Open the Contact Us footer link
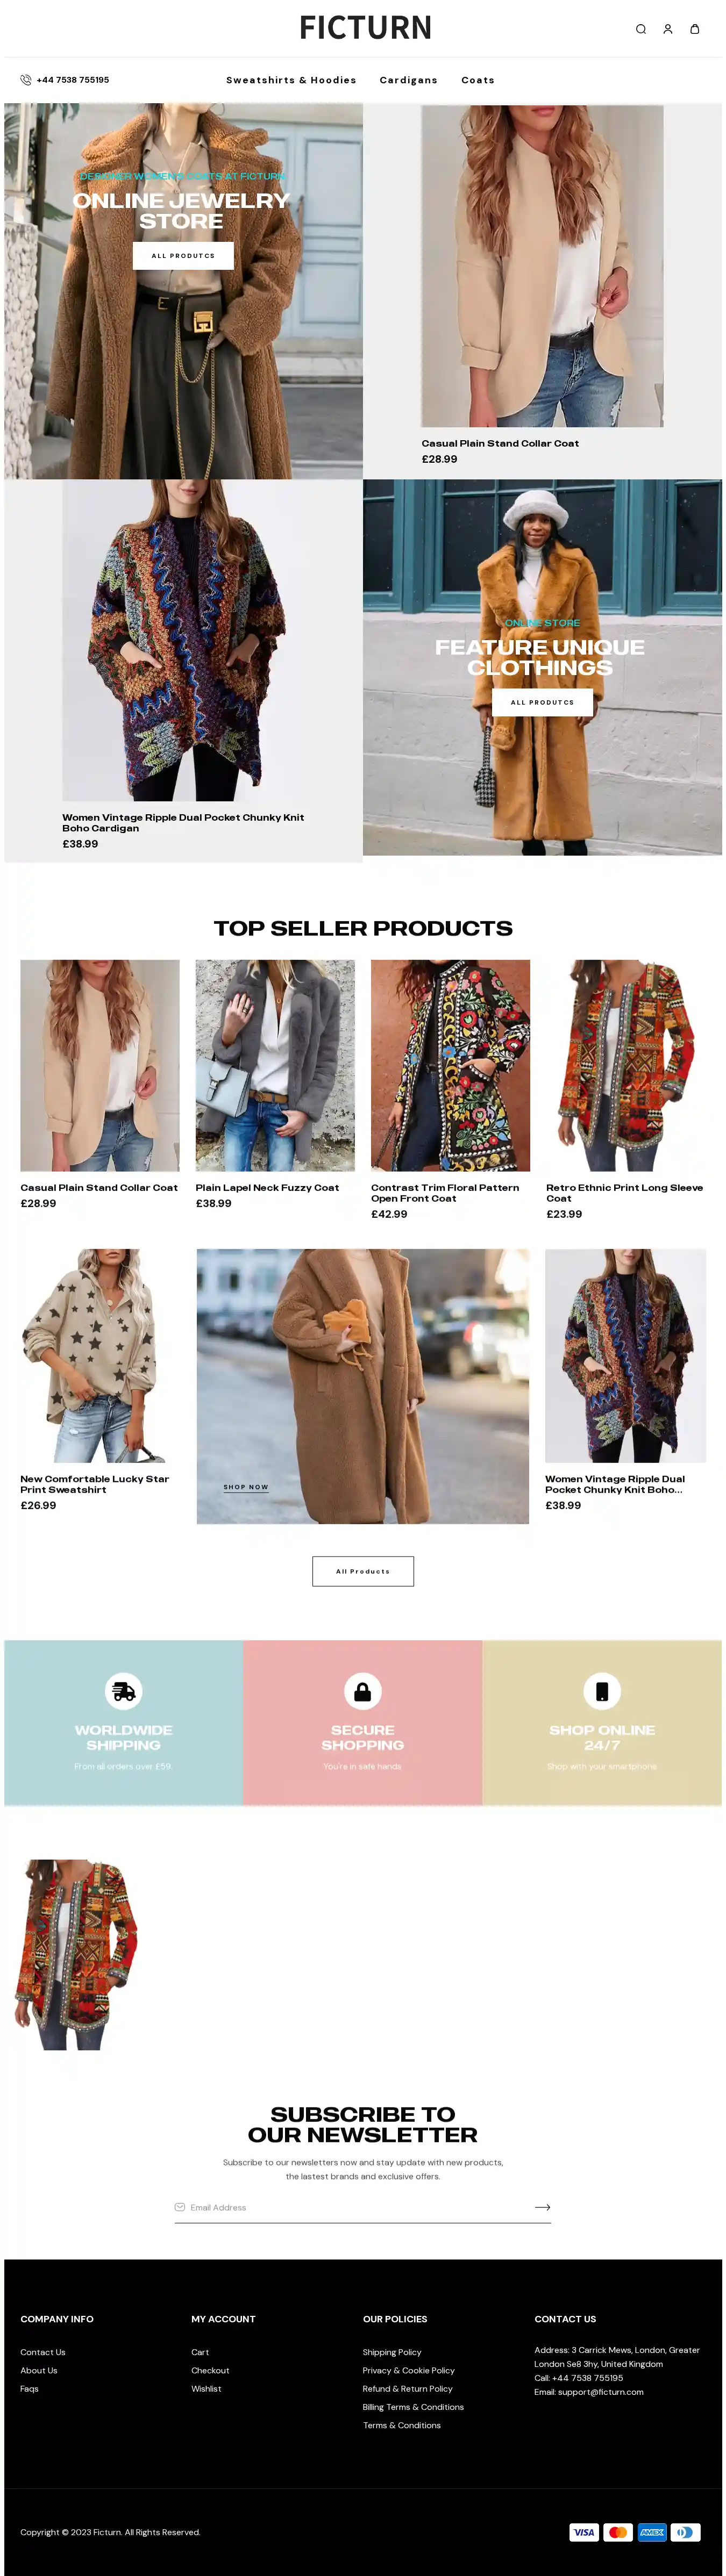Viewport: 726px width, 2576px height. tap(43, 2352)
